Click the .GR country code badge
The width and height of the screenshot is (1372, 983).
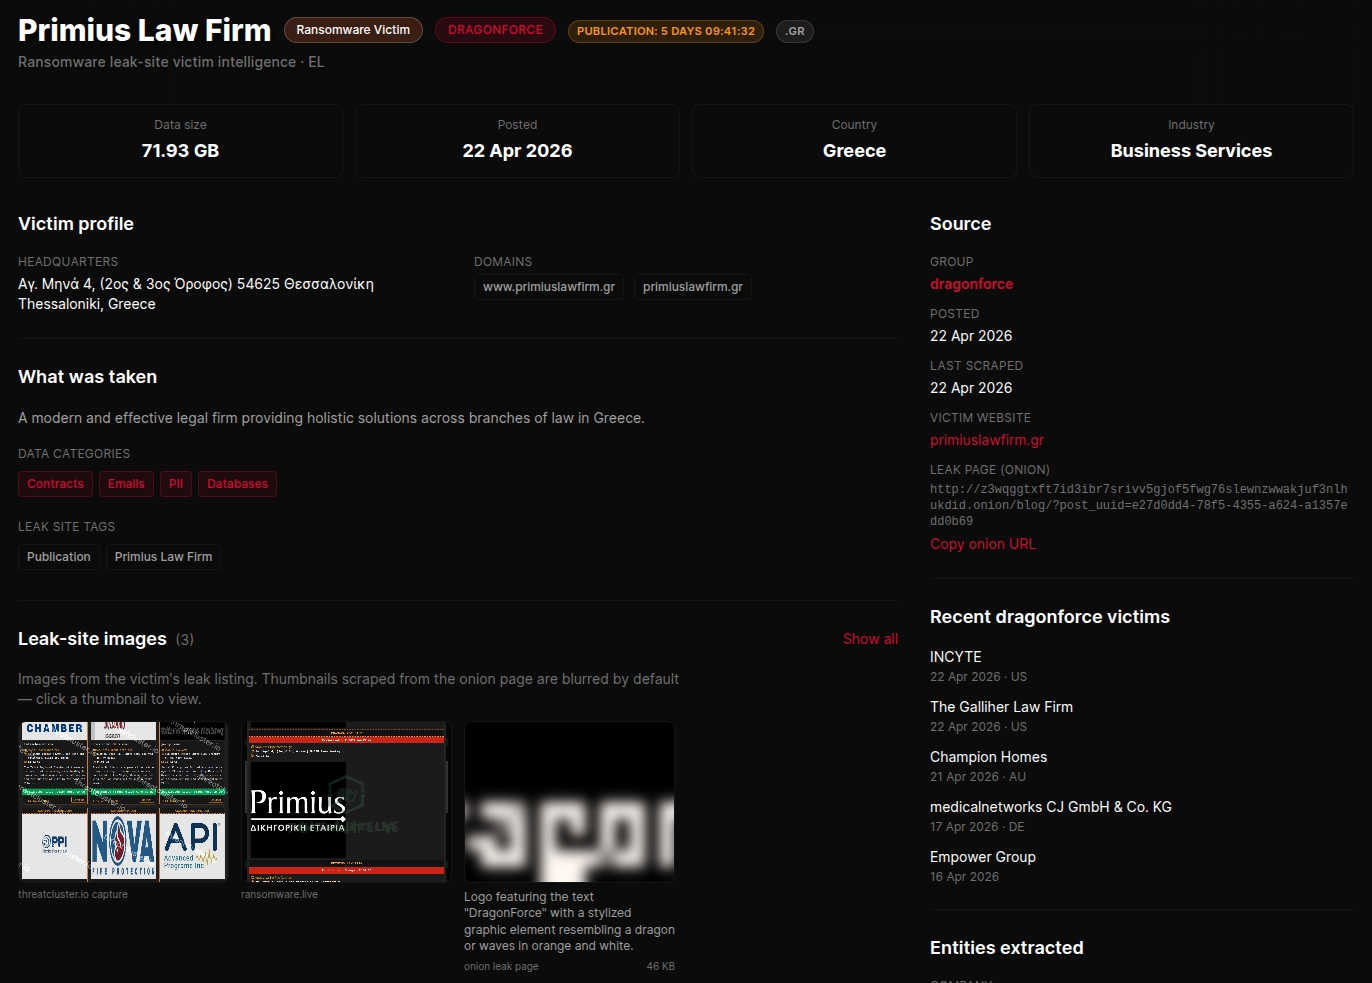795,31
